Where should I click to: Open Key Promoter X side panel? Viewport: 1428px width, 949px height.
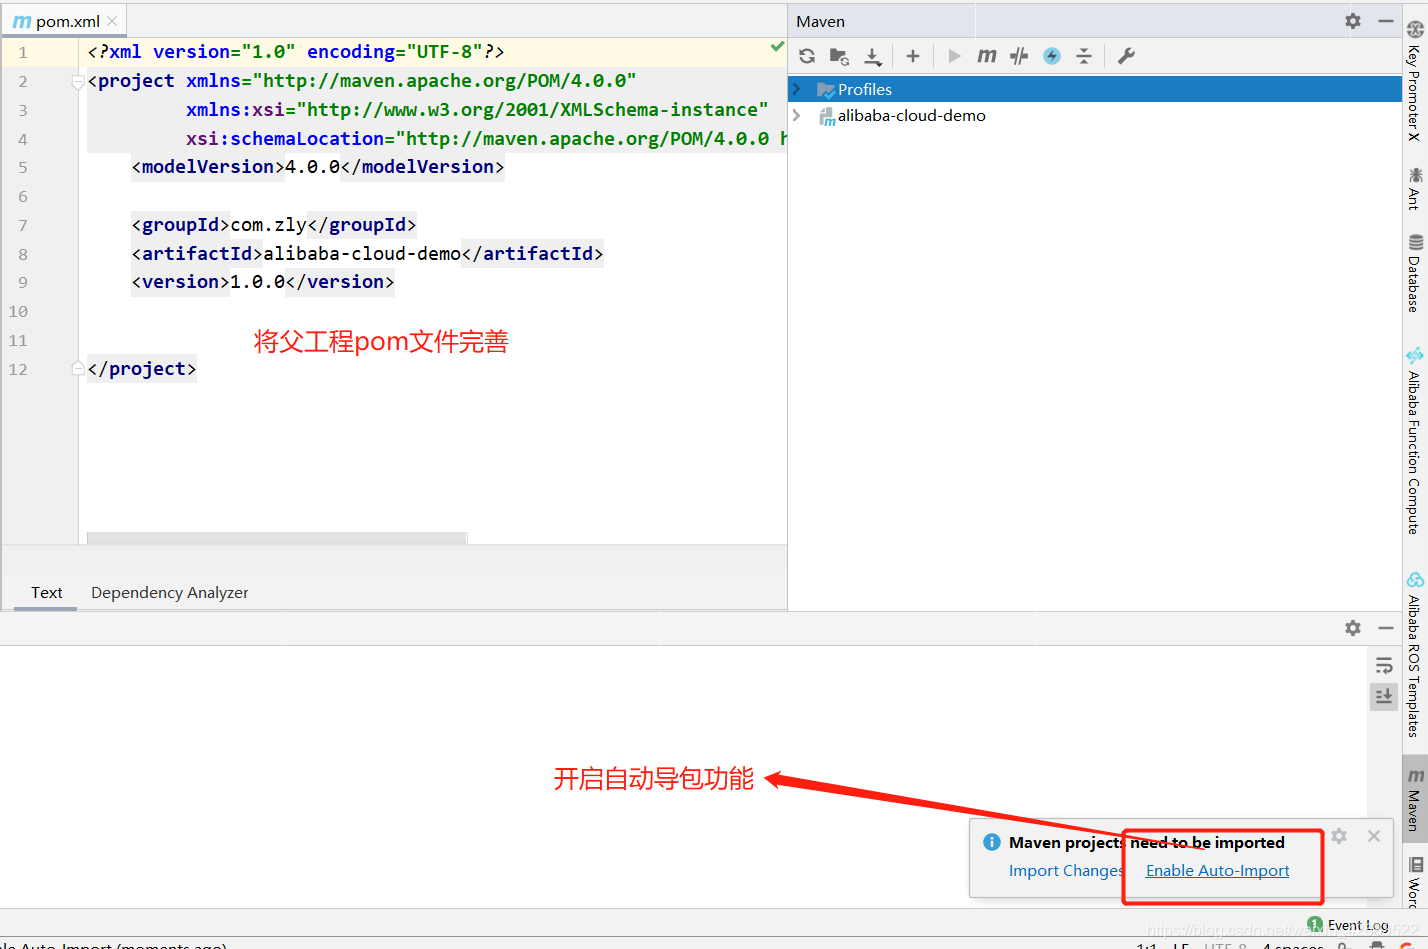pos(1414,81)
